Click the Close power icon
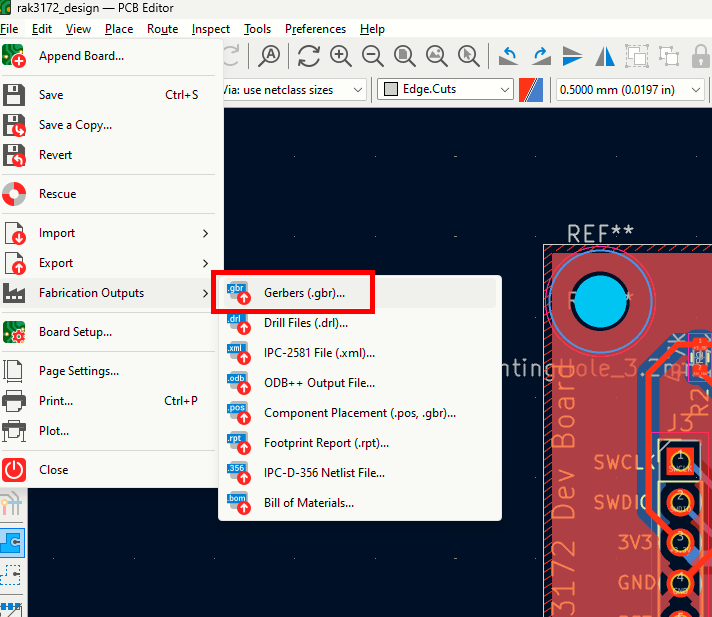Image resolution: width=712 pixels, height=617 pixels. 14,470
